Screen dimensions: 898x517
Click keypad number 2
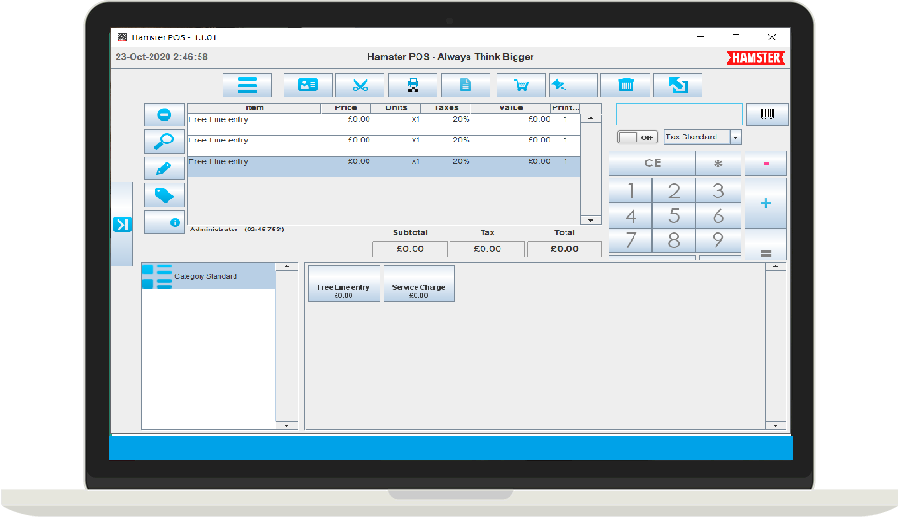(x=674, y=191)
